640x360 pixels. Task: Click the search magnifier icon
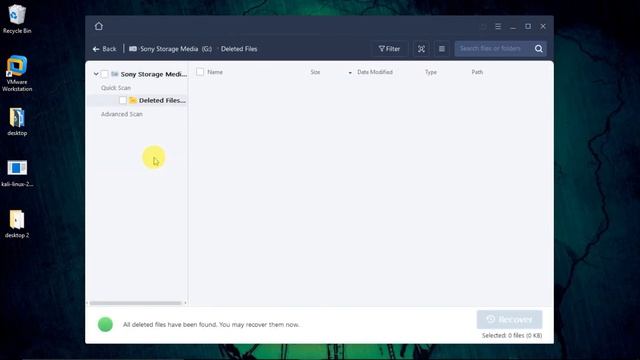pyautogui.click(x=539, y=49)
